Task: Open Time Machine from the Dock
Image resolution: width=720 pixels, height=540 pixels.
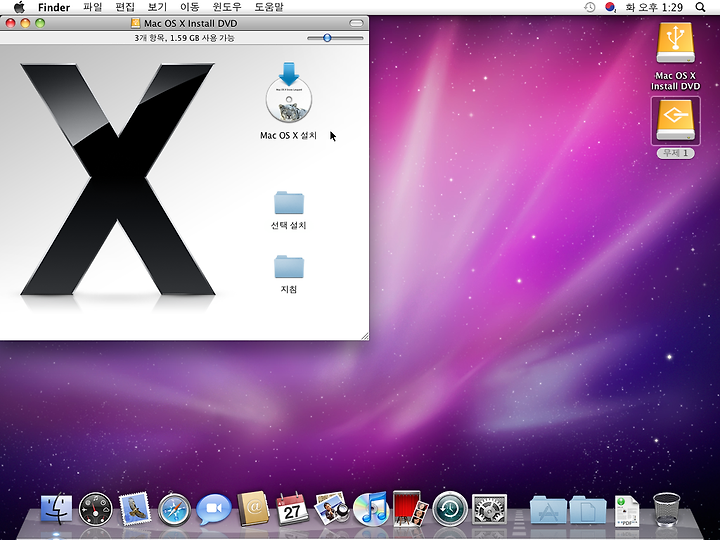Action: tap(450, 509)
